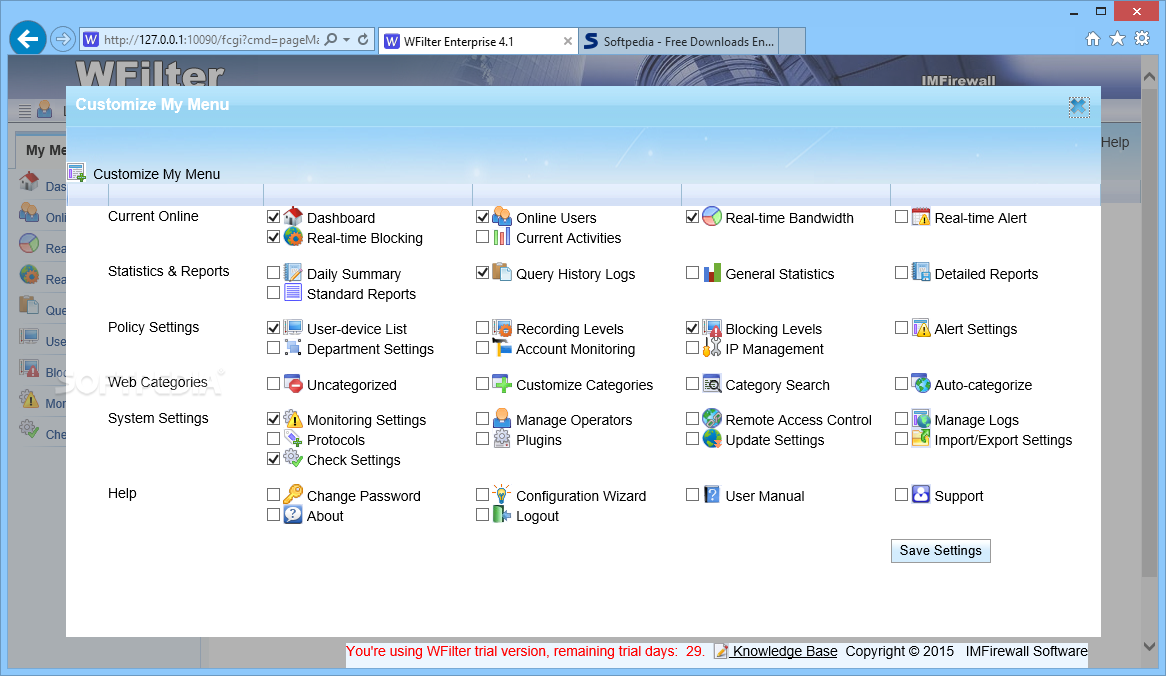Click the Daily Summary icon
Image resolution: width=1166 pixels, height=676 pixels.
pos(293,272)
